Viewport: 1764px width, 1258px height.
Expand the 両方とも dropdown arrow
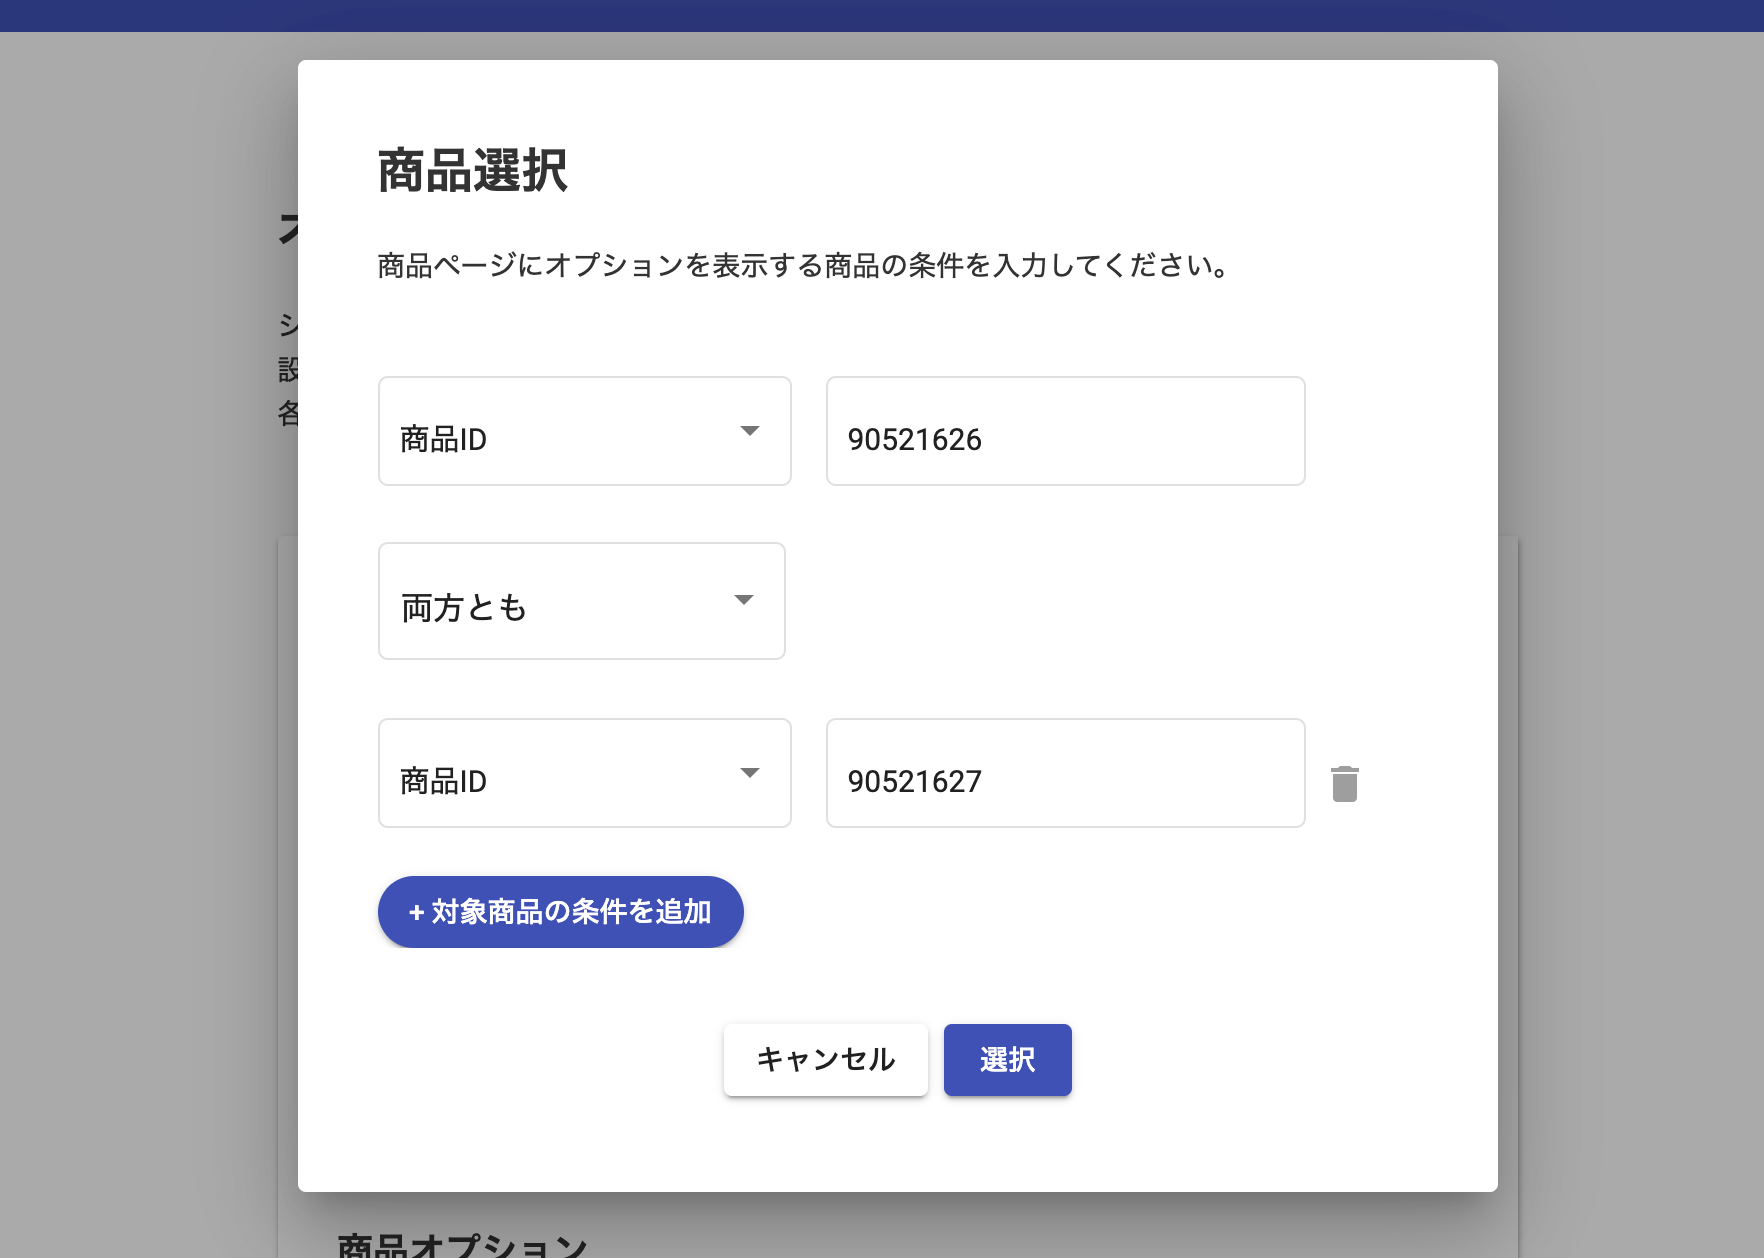tap(743, 600)
